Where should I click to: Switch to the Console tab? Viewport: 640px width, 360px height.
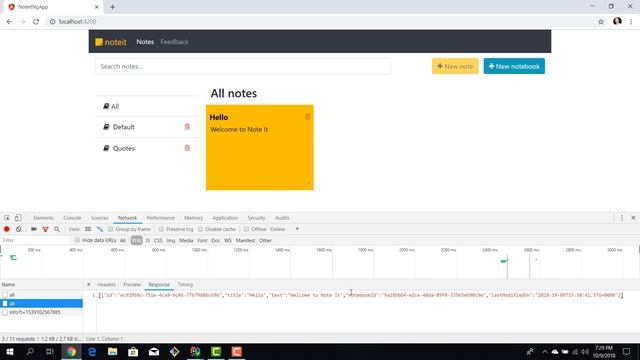tap(72, 218)
